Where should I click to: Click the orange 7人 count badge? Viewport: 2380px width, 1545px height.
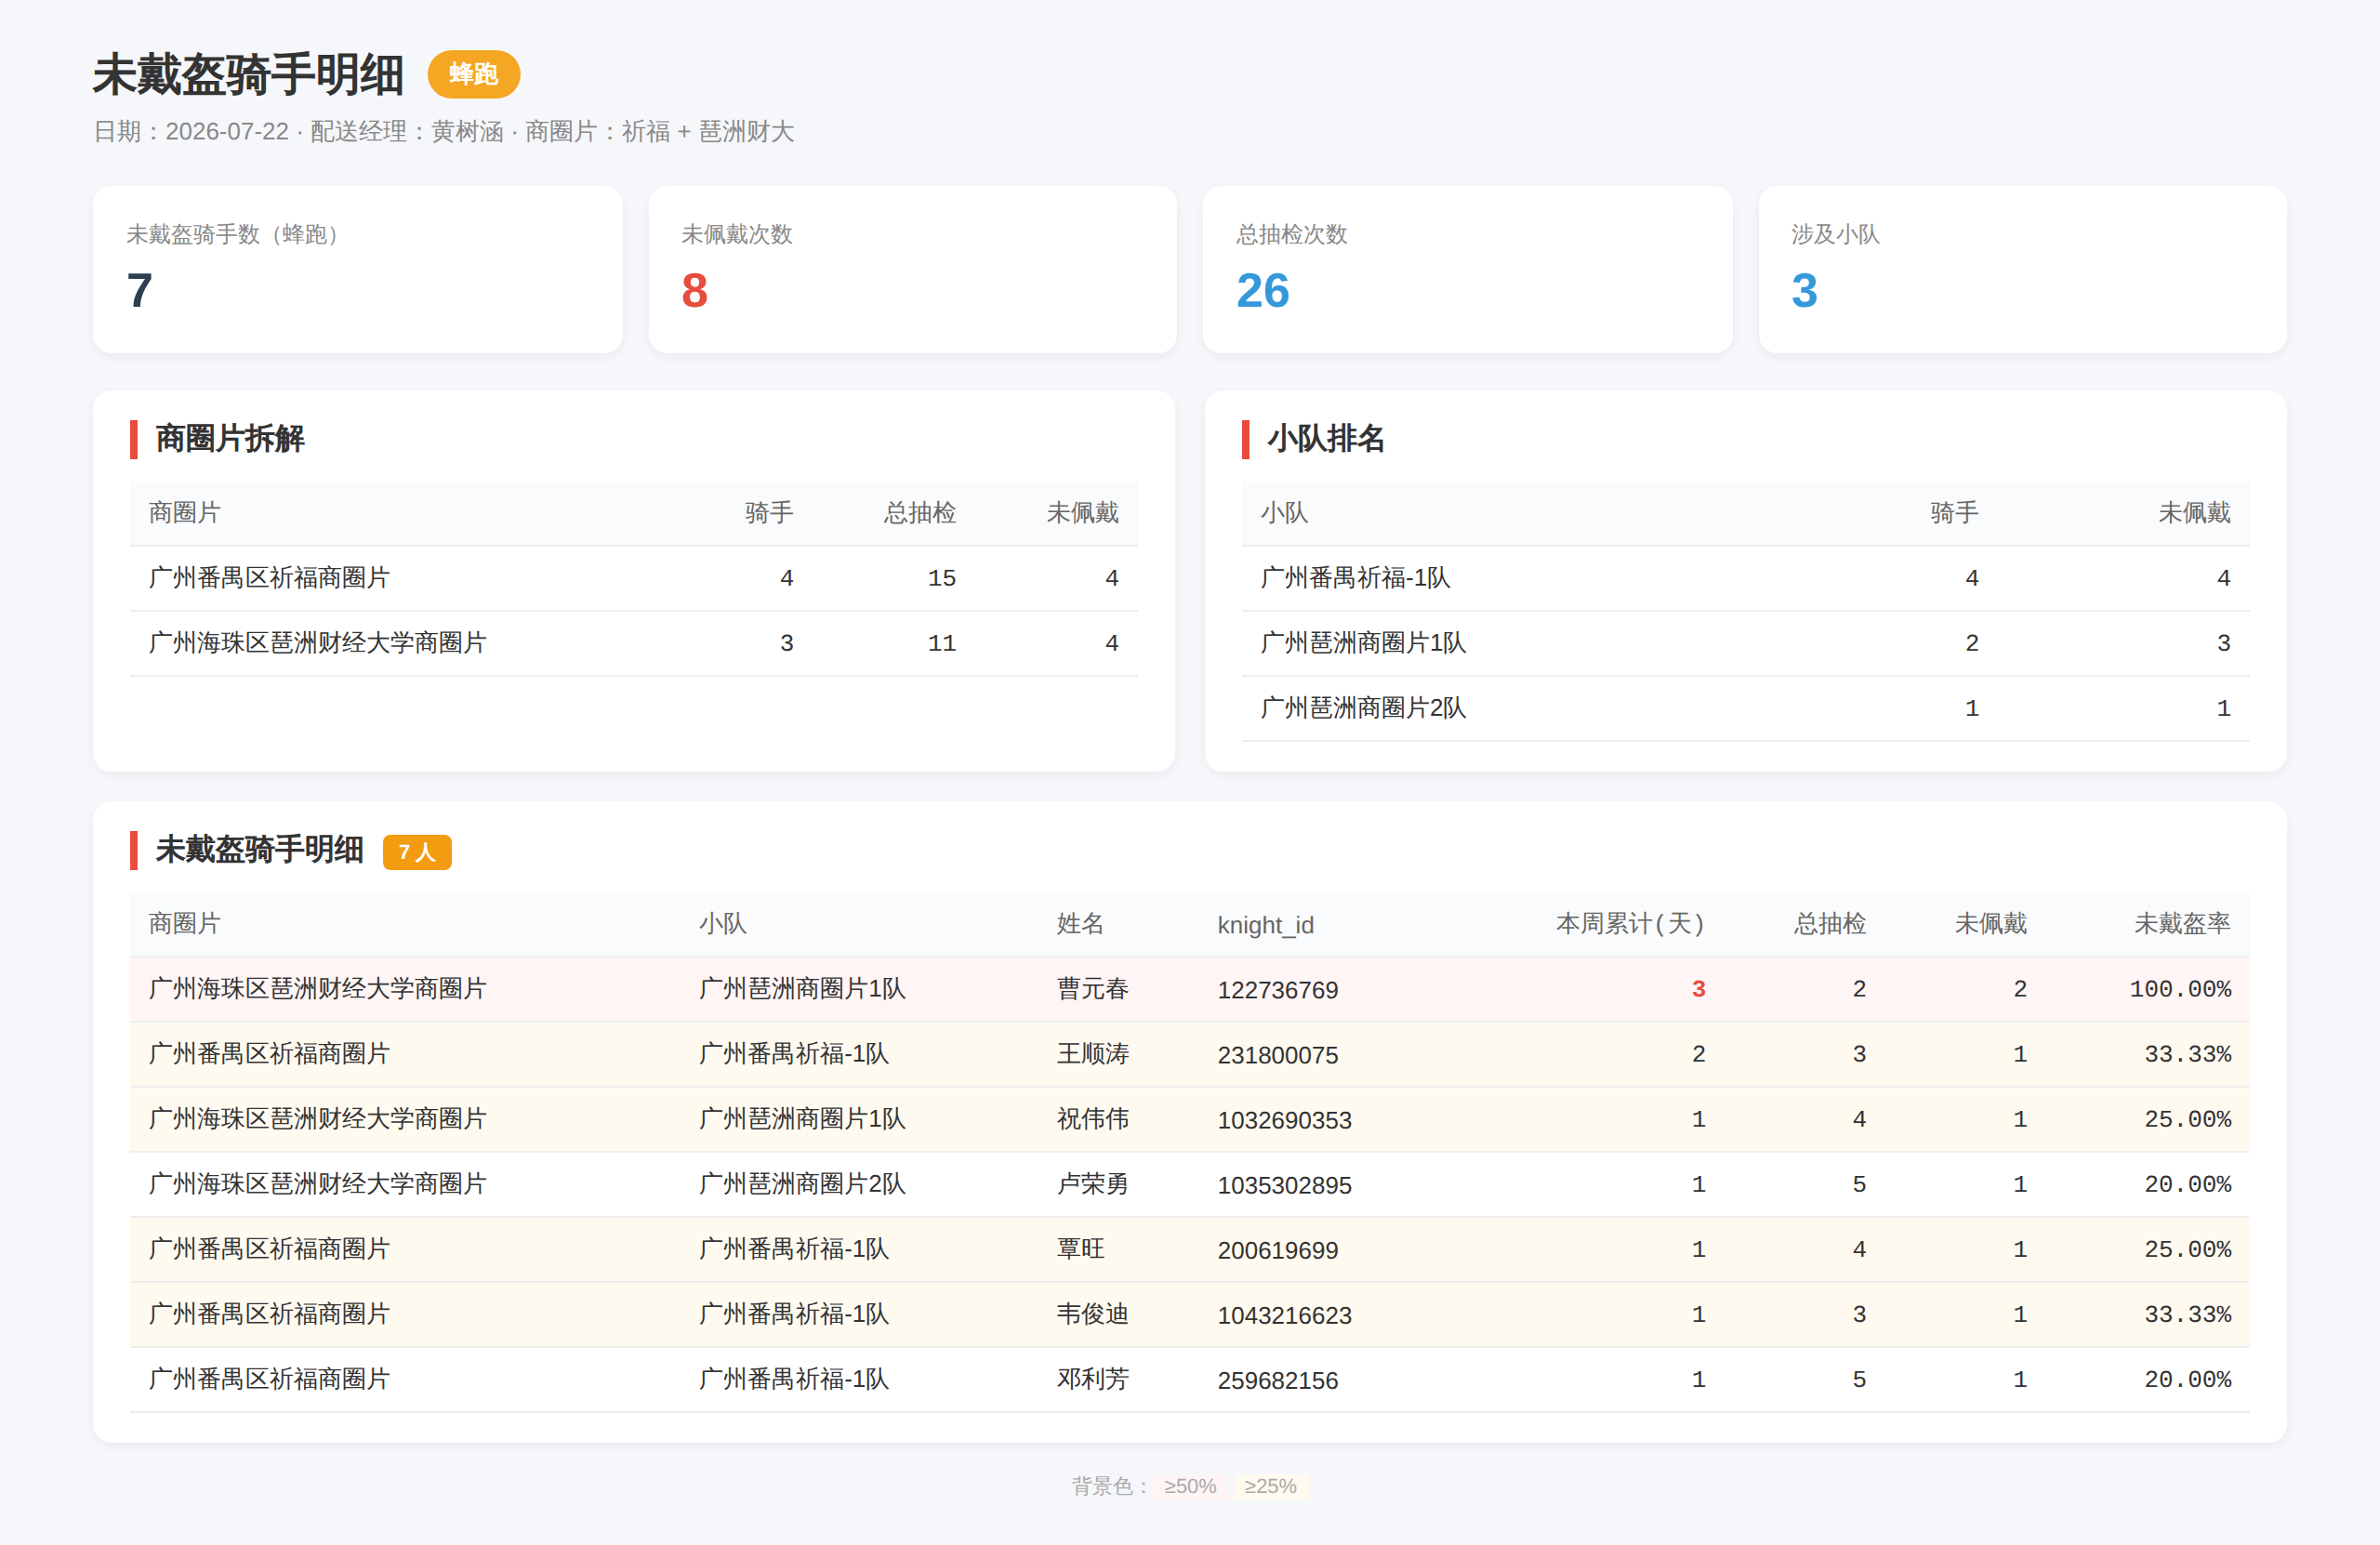pos(417,852)
